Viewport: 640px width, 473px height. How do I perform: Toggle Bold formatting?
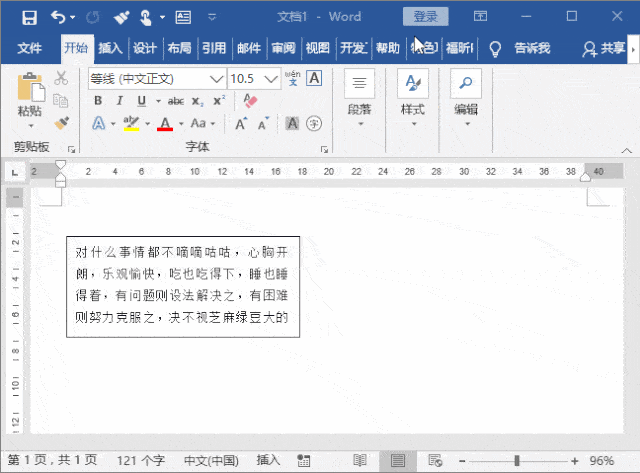pyautogui.click(x=98, y=100)
